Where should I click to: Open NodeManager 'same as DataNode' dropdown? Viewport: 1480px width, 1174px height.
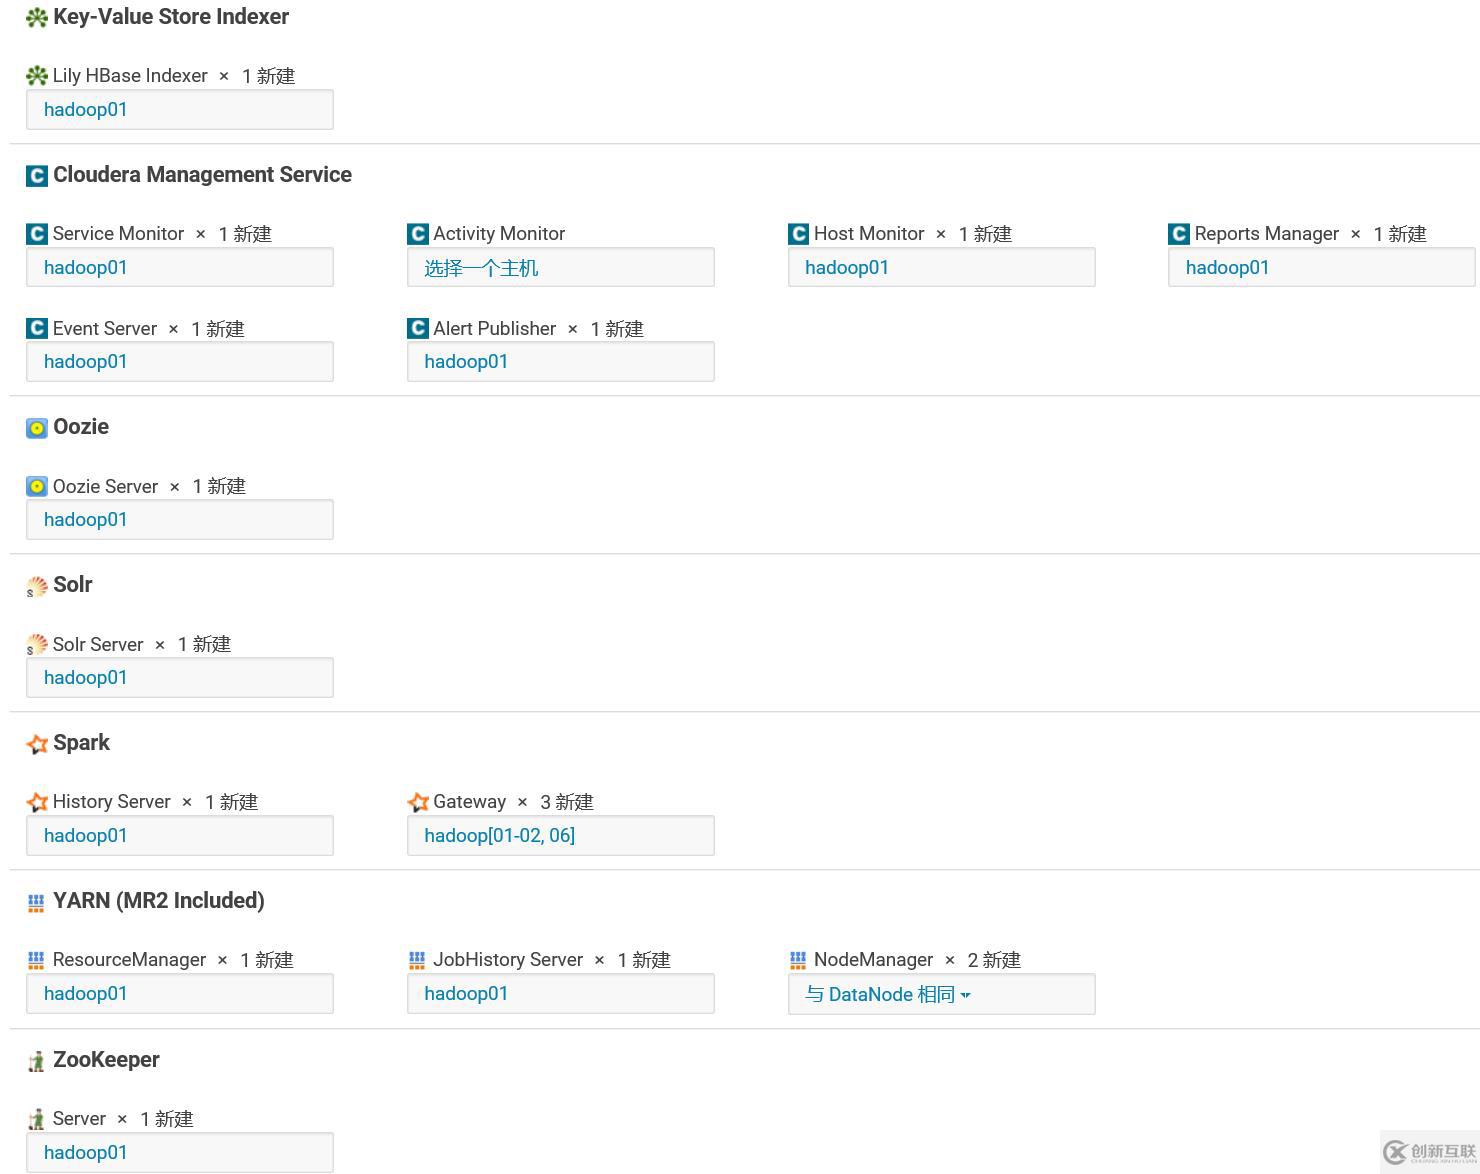click(x=888, y=994)
